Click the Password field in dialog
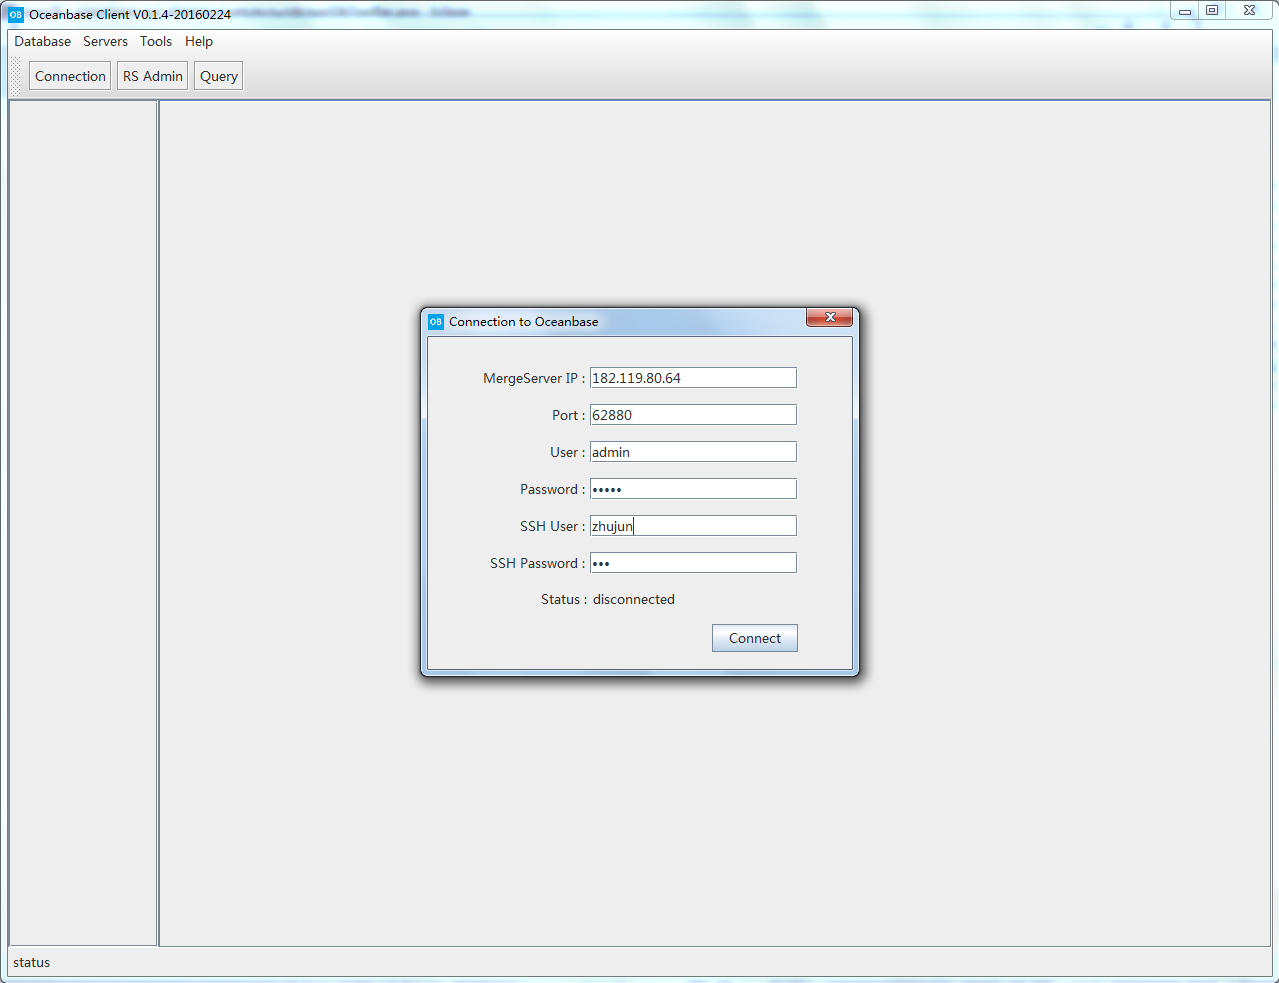Viewport: 1279px width, 983px height. (693, 489)
